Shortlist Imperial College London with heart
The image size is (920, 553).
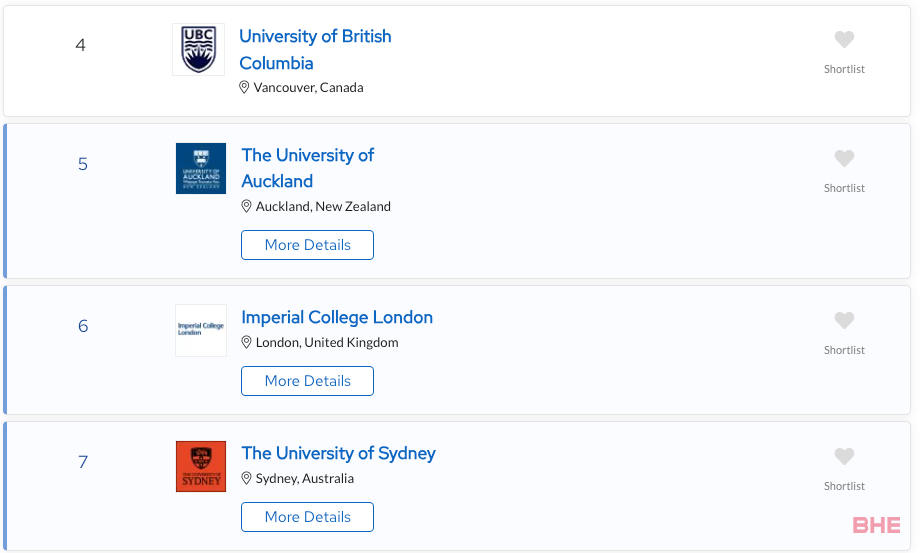pyautogui.click(x=844, y=320)
